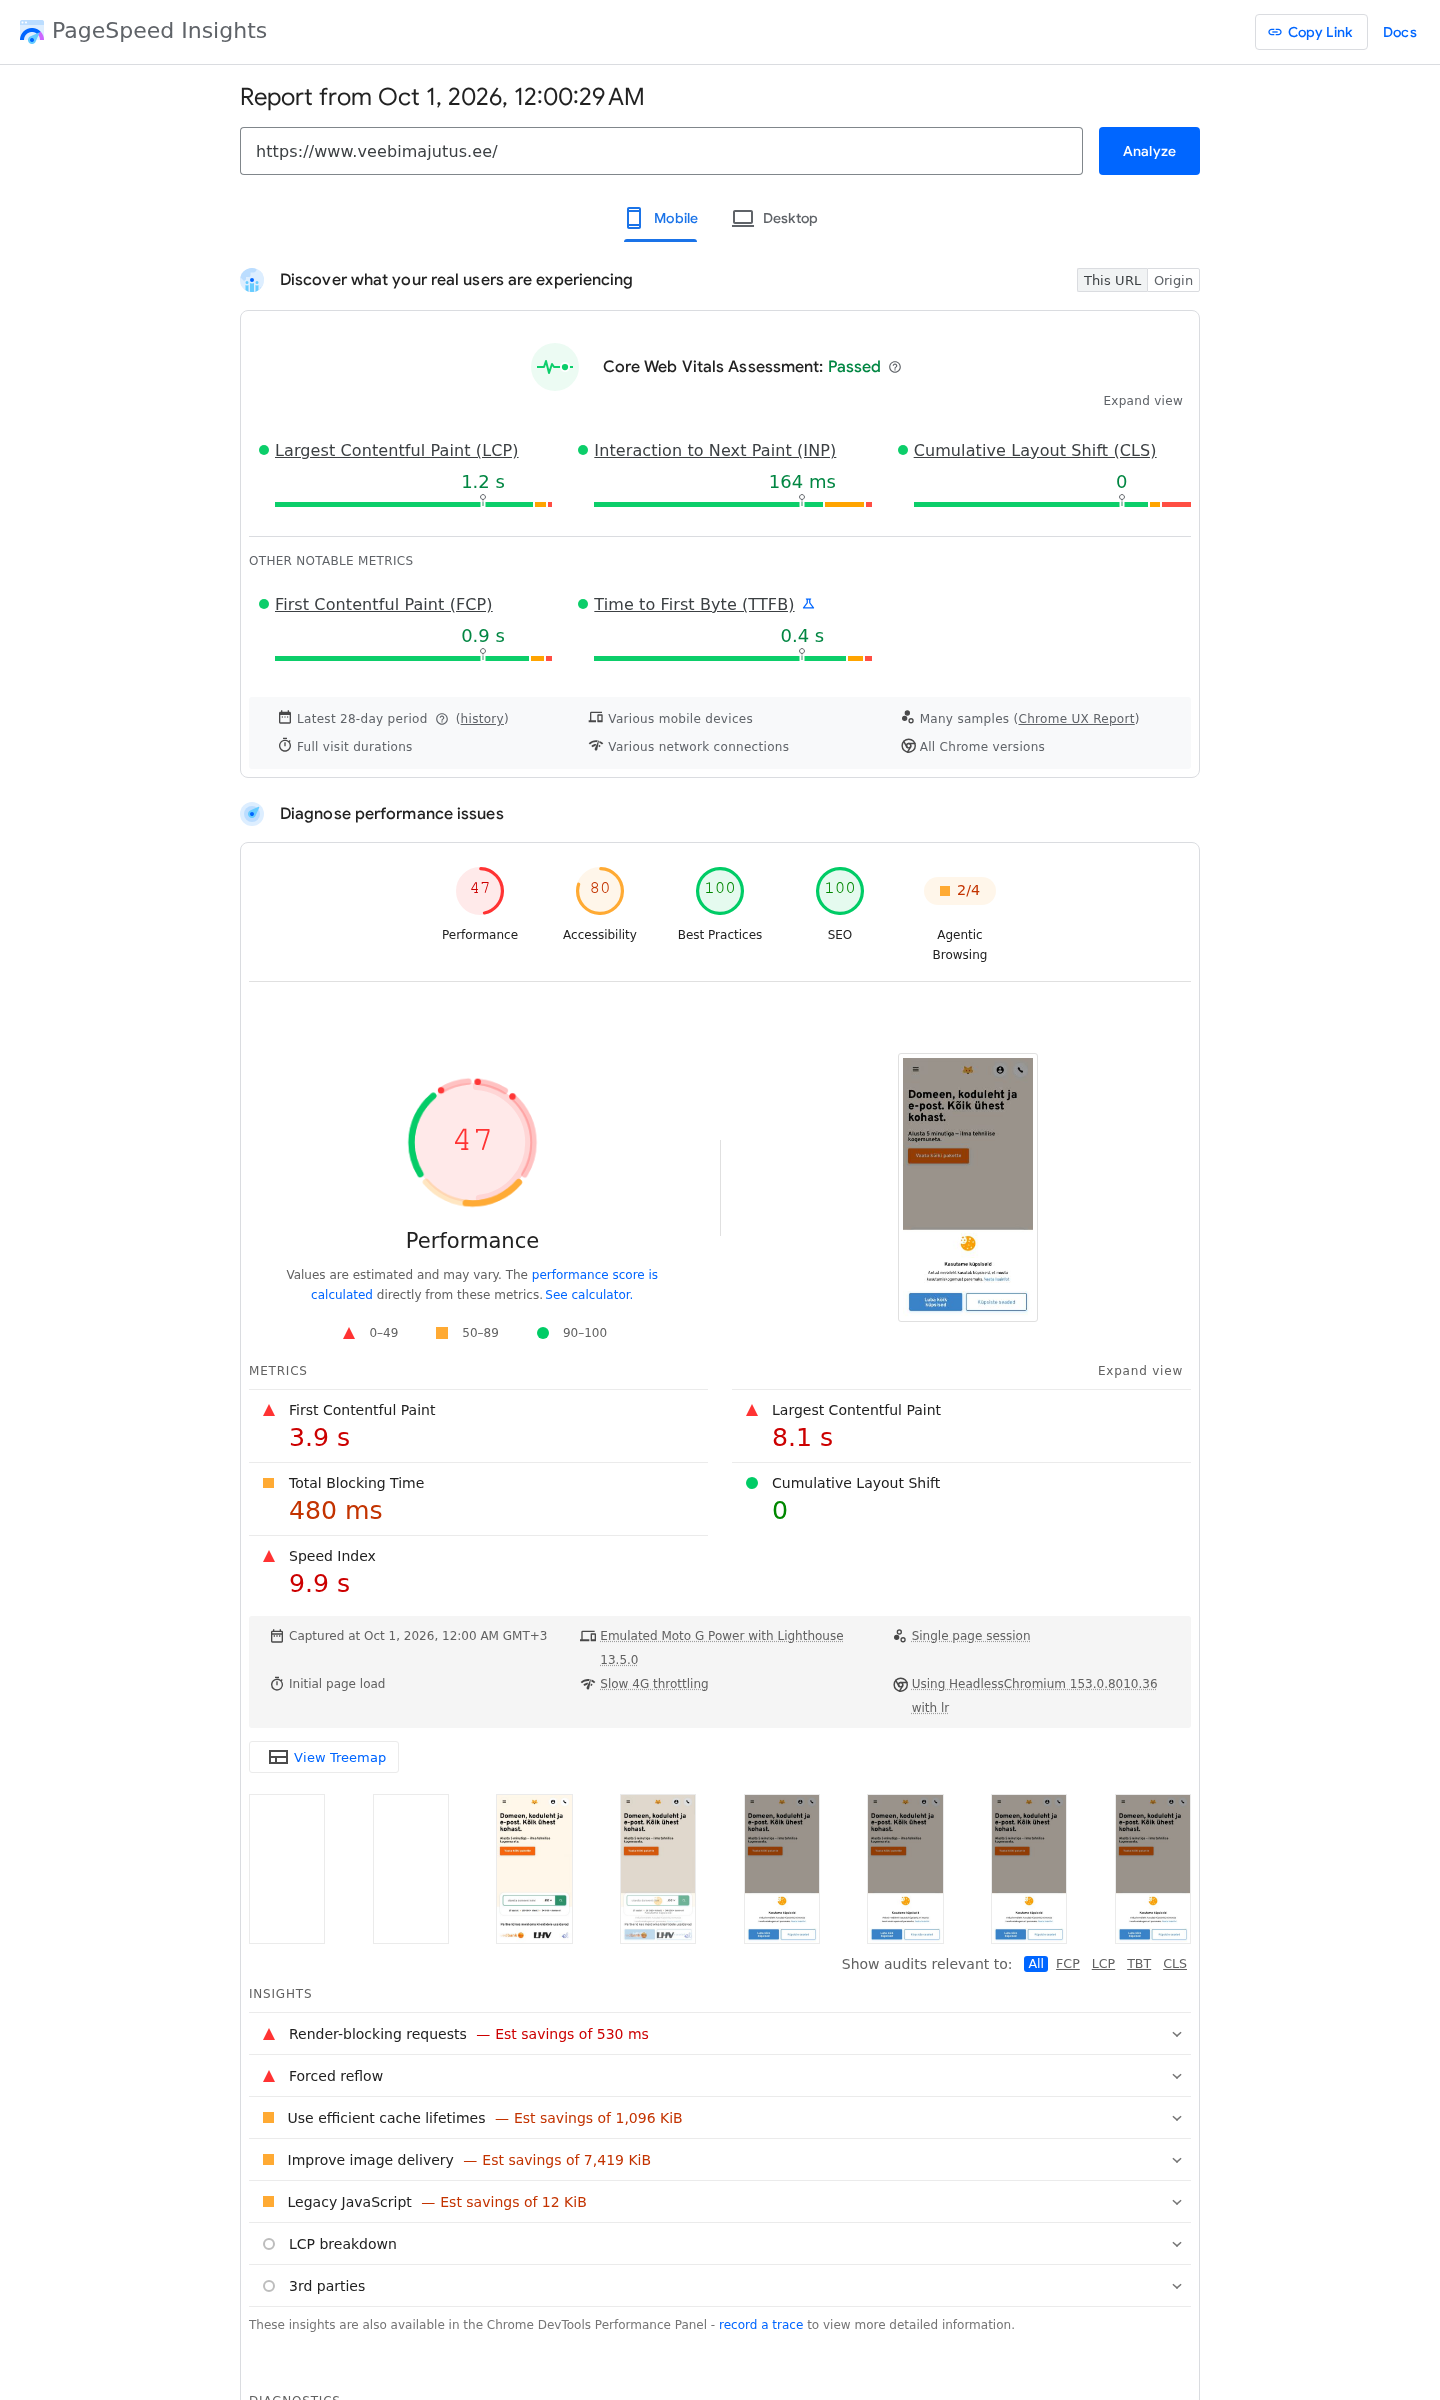The image size is (1440, 2400).
Task: Open the View Treemap button
Action: pyautogui.click(x=324, y=1757)
